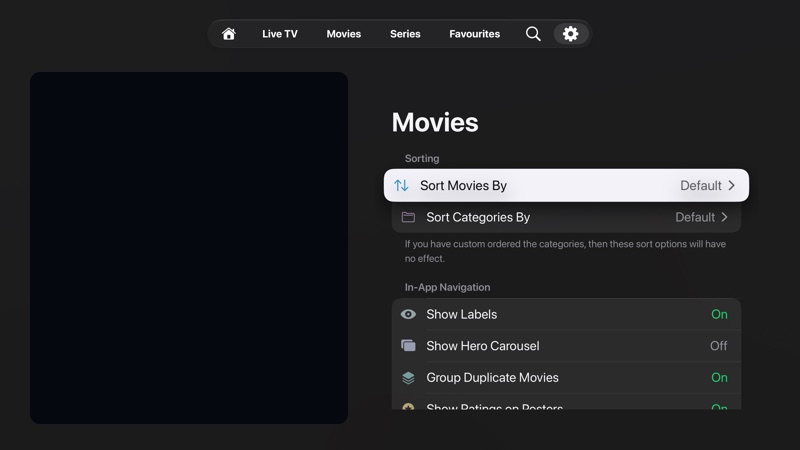Click the Group Duplicate Movies text

coord(492,378)
